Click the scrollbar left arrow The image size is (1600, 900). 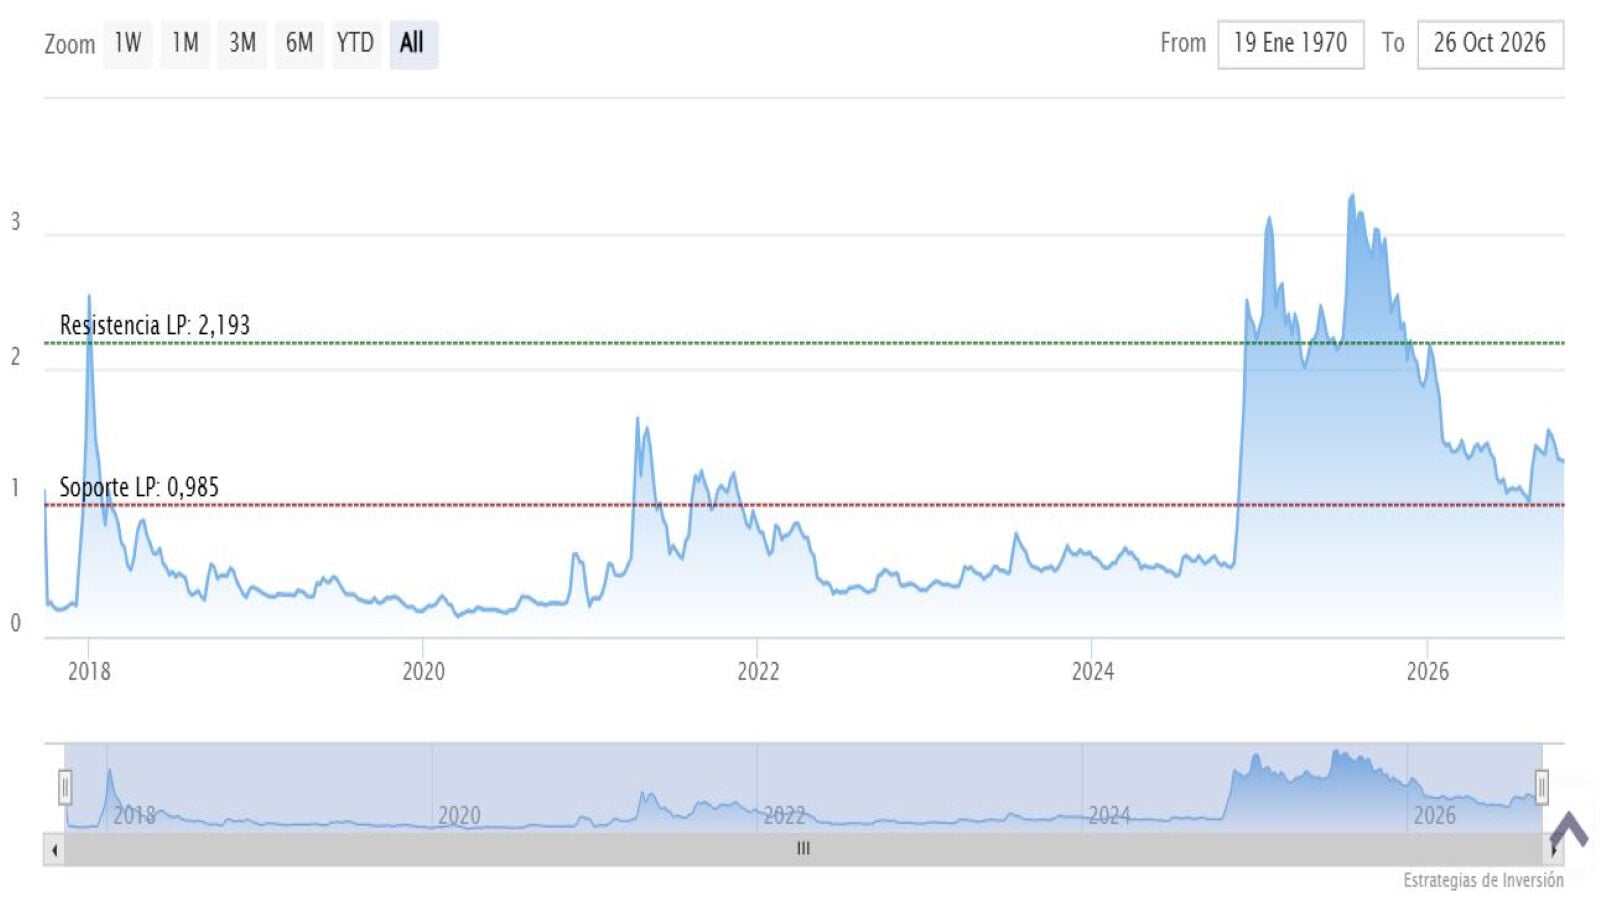coord(54,850)
